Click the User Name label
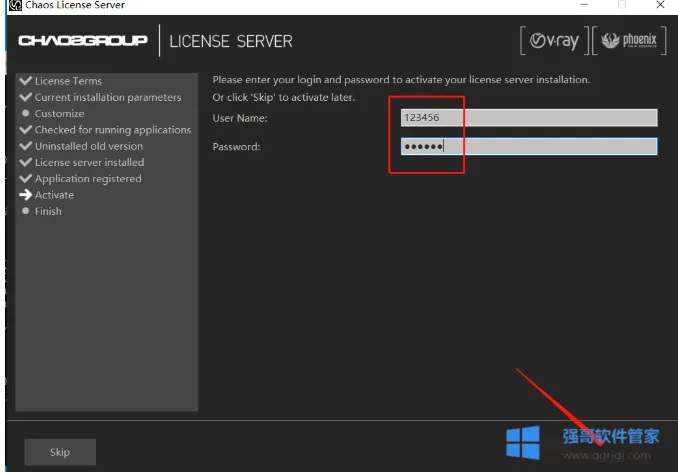 pos(240,118)
